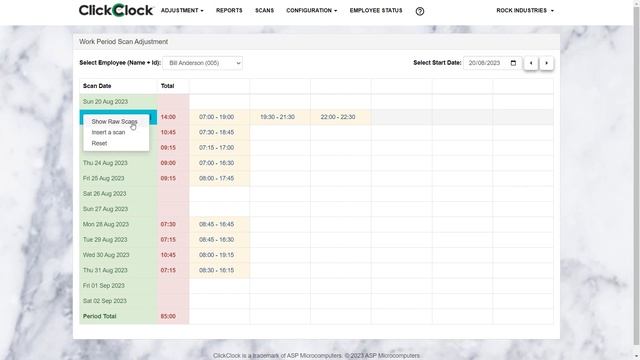
Task: Open the employee selector showing Bill Anderson
Action: point(202,63)
